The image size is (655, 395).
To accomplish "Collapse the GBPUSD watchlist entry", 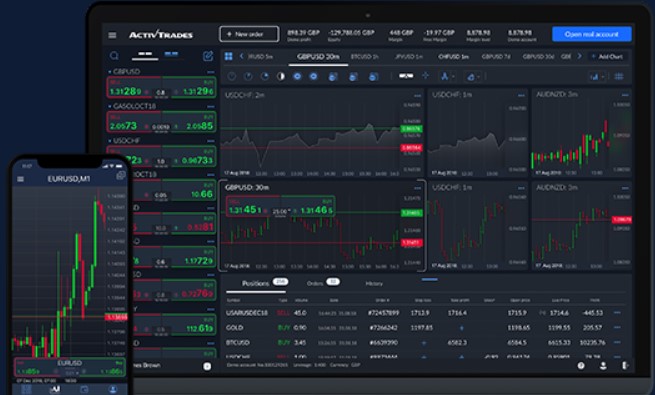I will (109, 72).
